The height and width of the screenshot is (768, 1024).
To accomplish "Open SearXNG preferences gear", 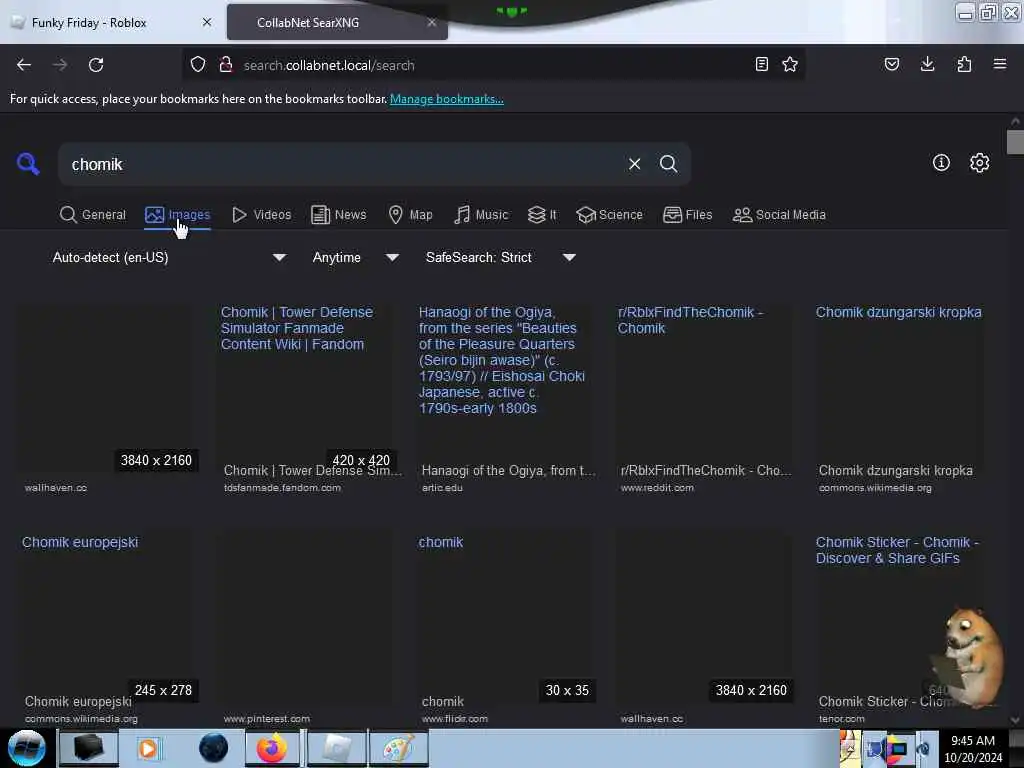I will pyautogui.click(x=979, y=163).
